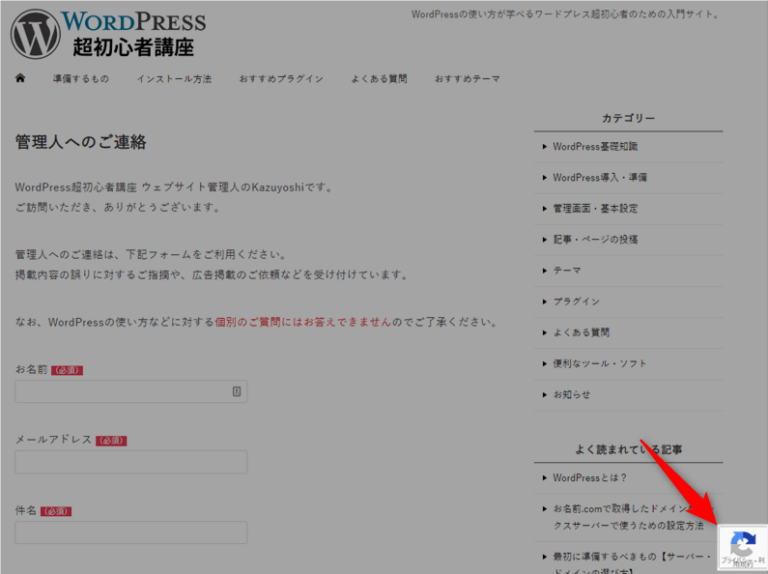The width and height of the screenshot is (768, 574).
Task: Read the WordPressとは？ popular article
Action: pos(590,478)
